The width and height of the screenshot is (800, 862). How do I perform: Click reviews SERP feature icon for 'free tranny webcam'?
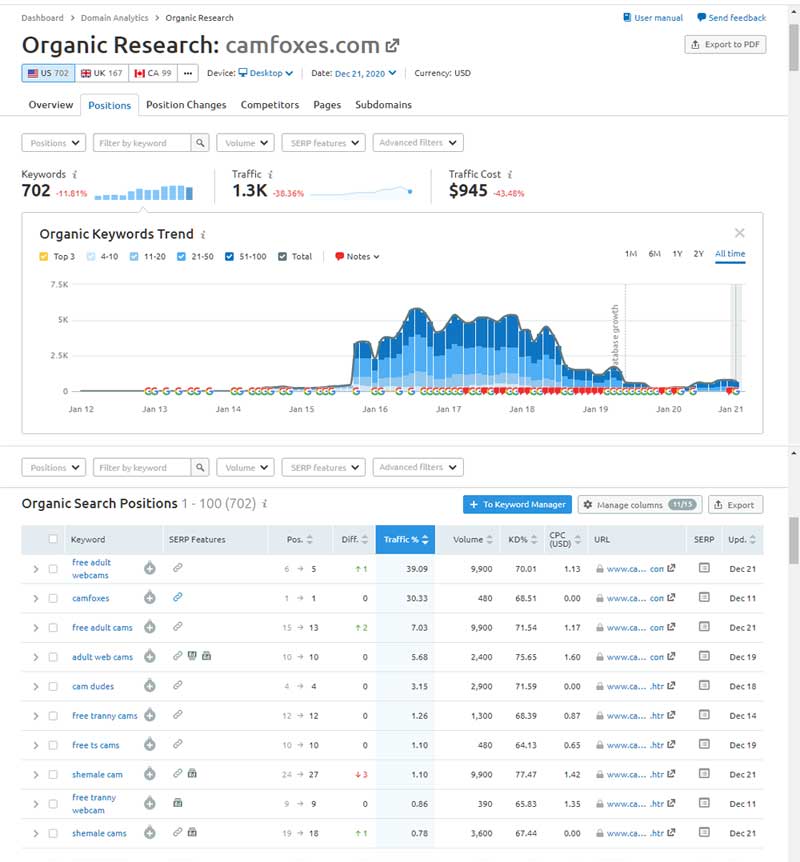point(178,803)
